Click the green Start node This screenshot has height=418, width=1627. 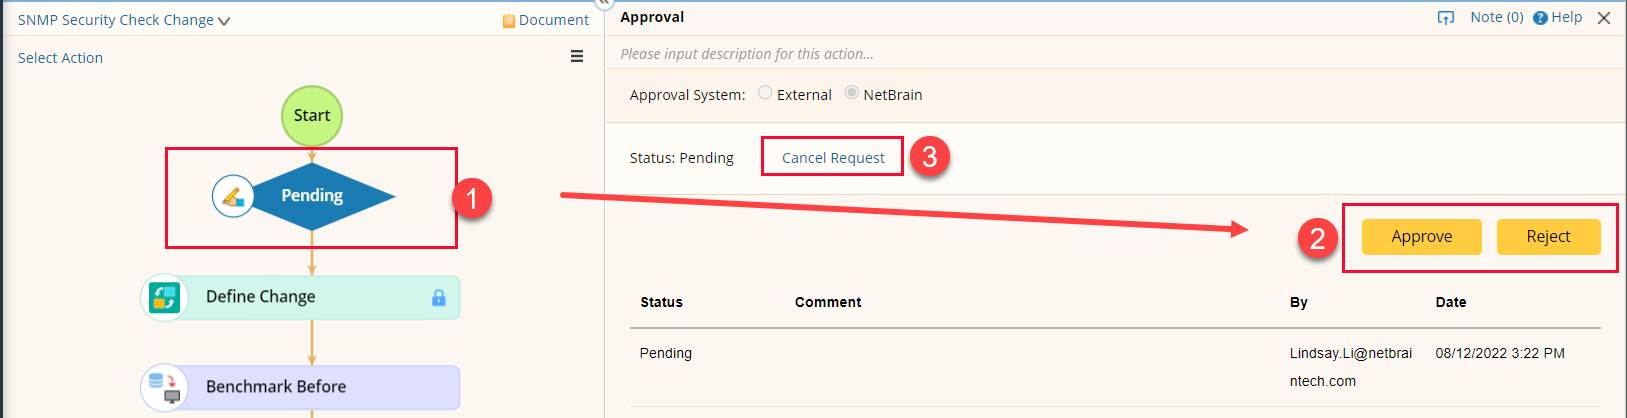tap(312, 116)
